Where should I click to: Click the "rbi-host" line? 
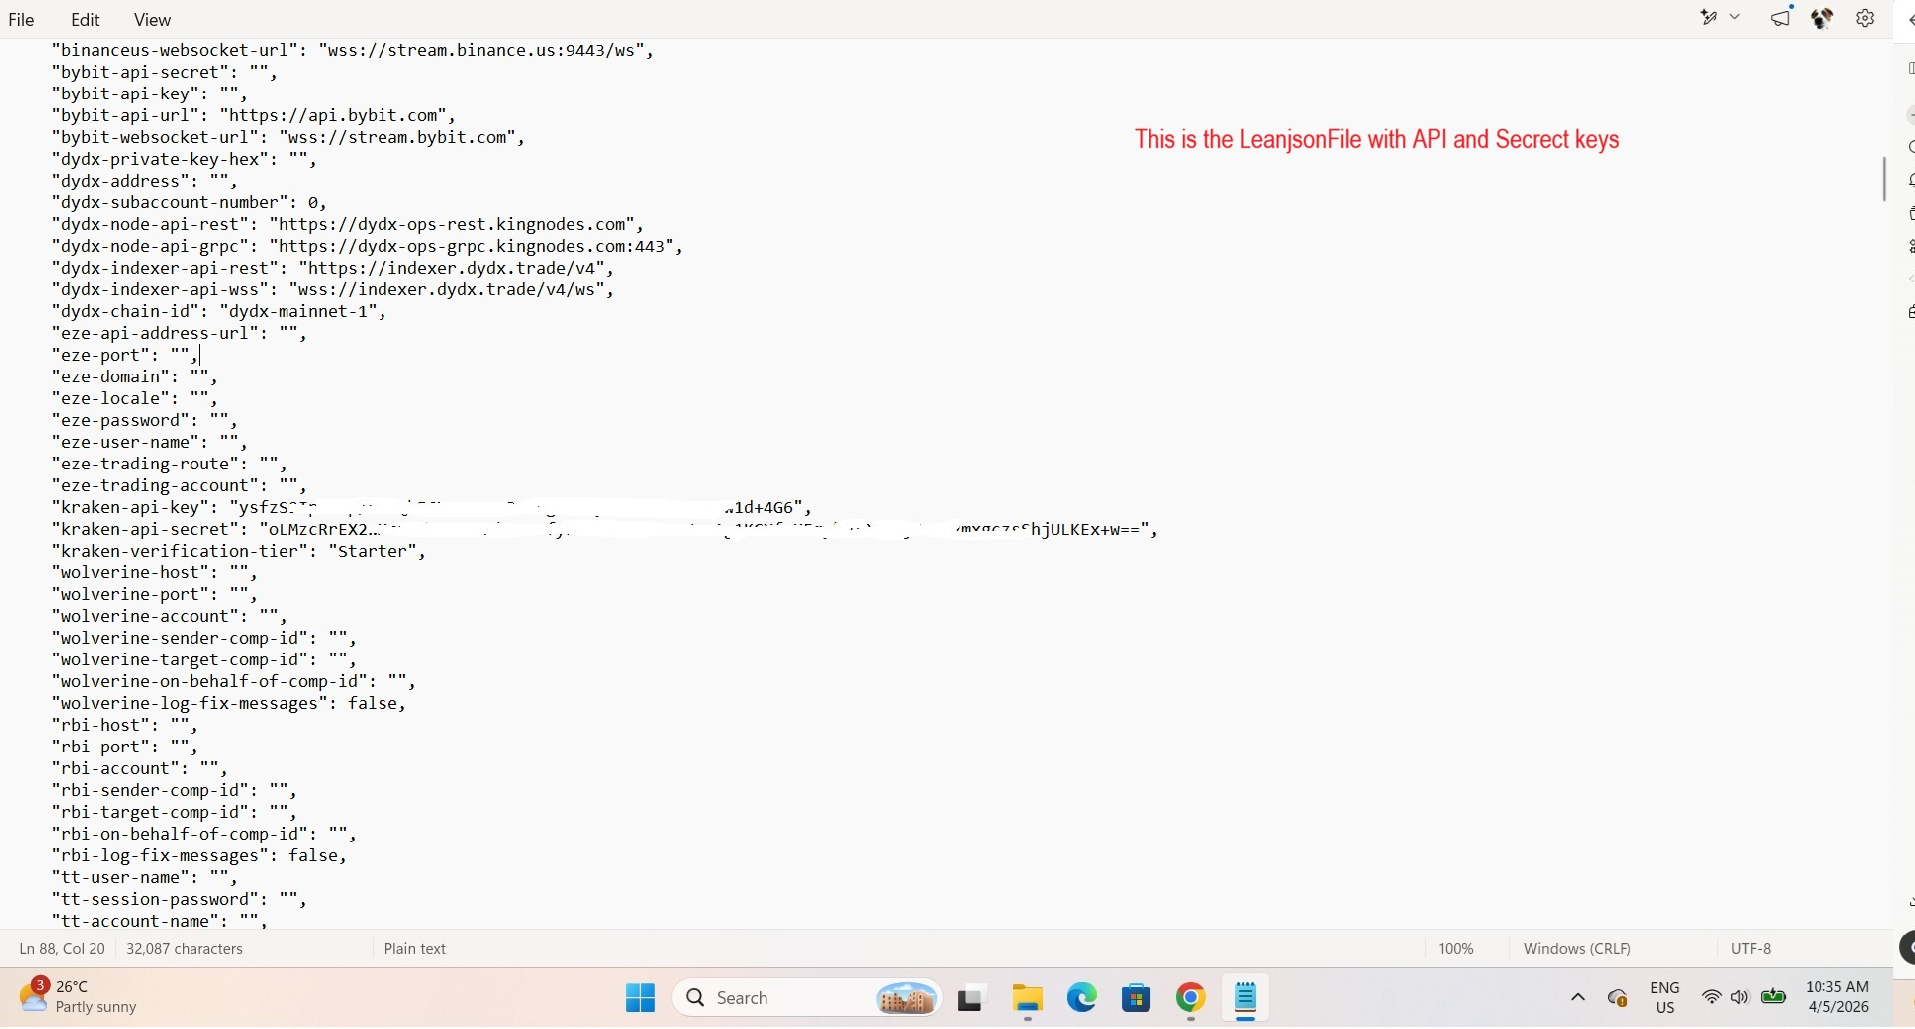pos(125,725)
